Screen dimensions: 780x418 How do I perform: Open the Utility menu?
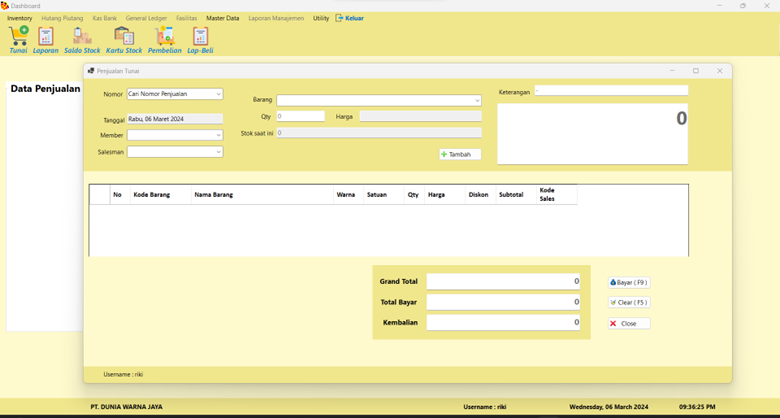321,18
